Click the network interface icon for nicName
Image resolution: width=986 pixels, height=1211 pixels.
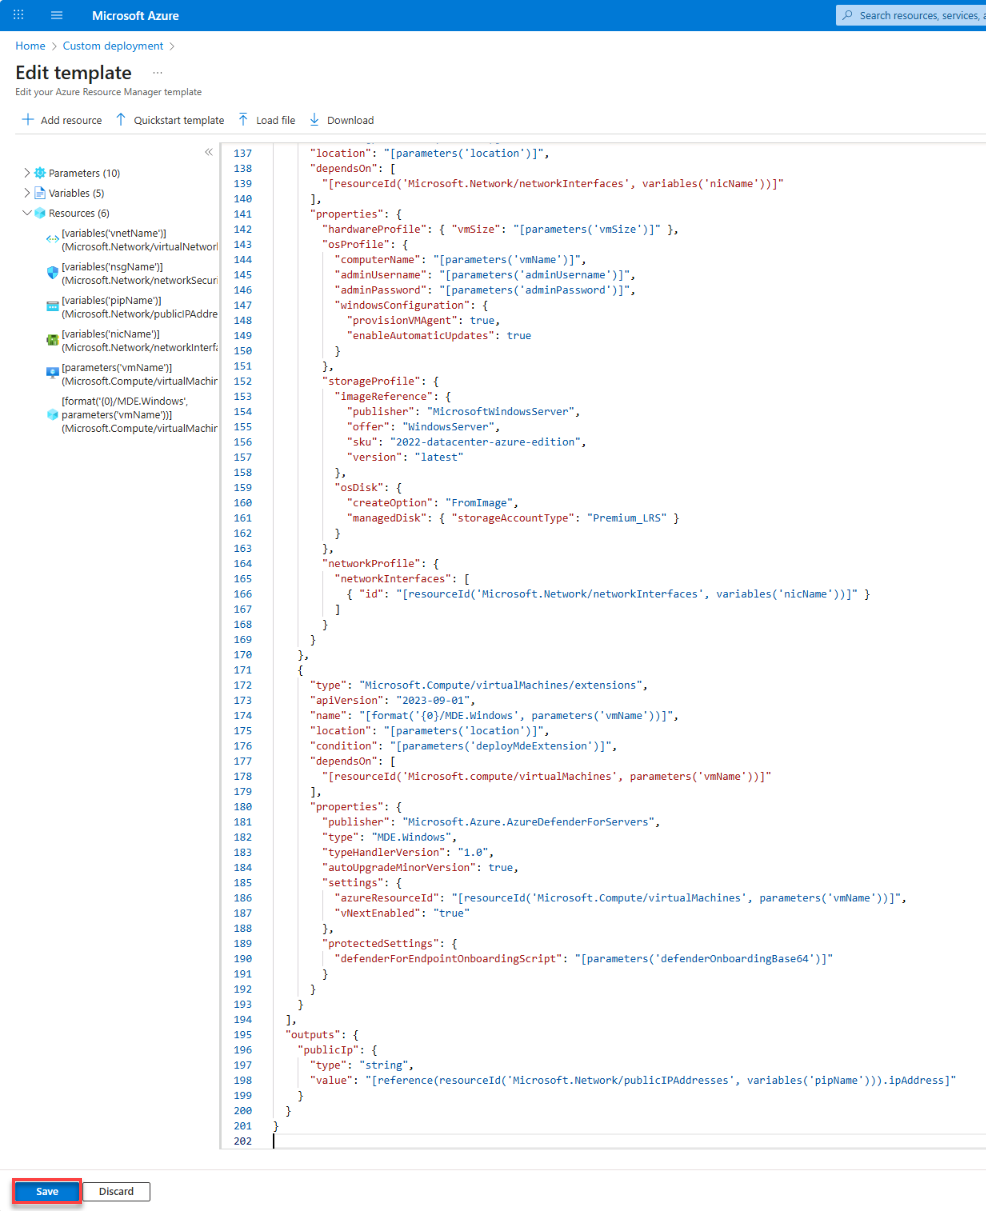pos(52,340)
